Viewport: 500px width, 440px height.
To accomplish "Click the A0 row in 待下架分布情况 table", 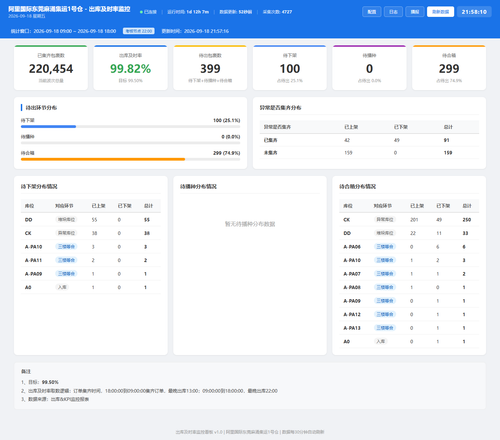I will coord(91,287).
